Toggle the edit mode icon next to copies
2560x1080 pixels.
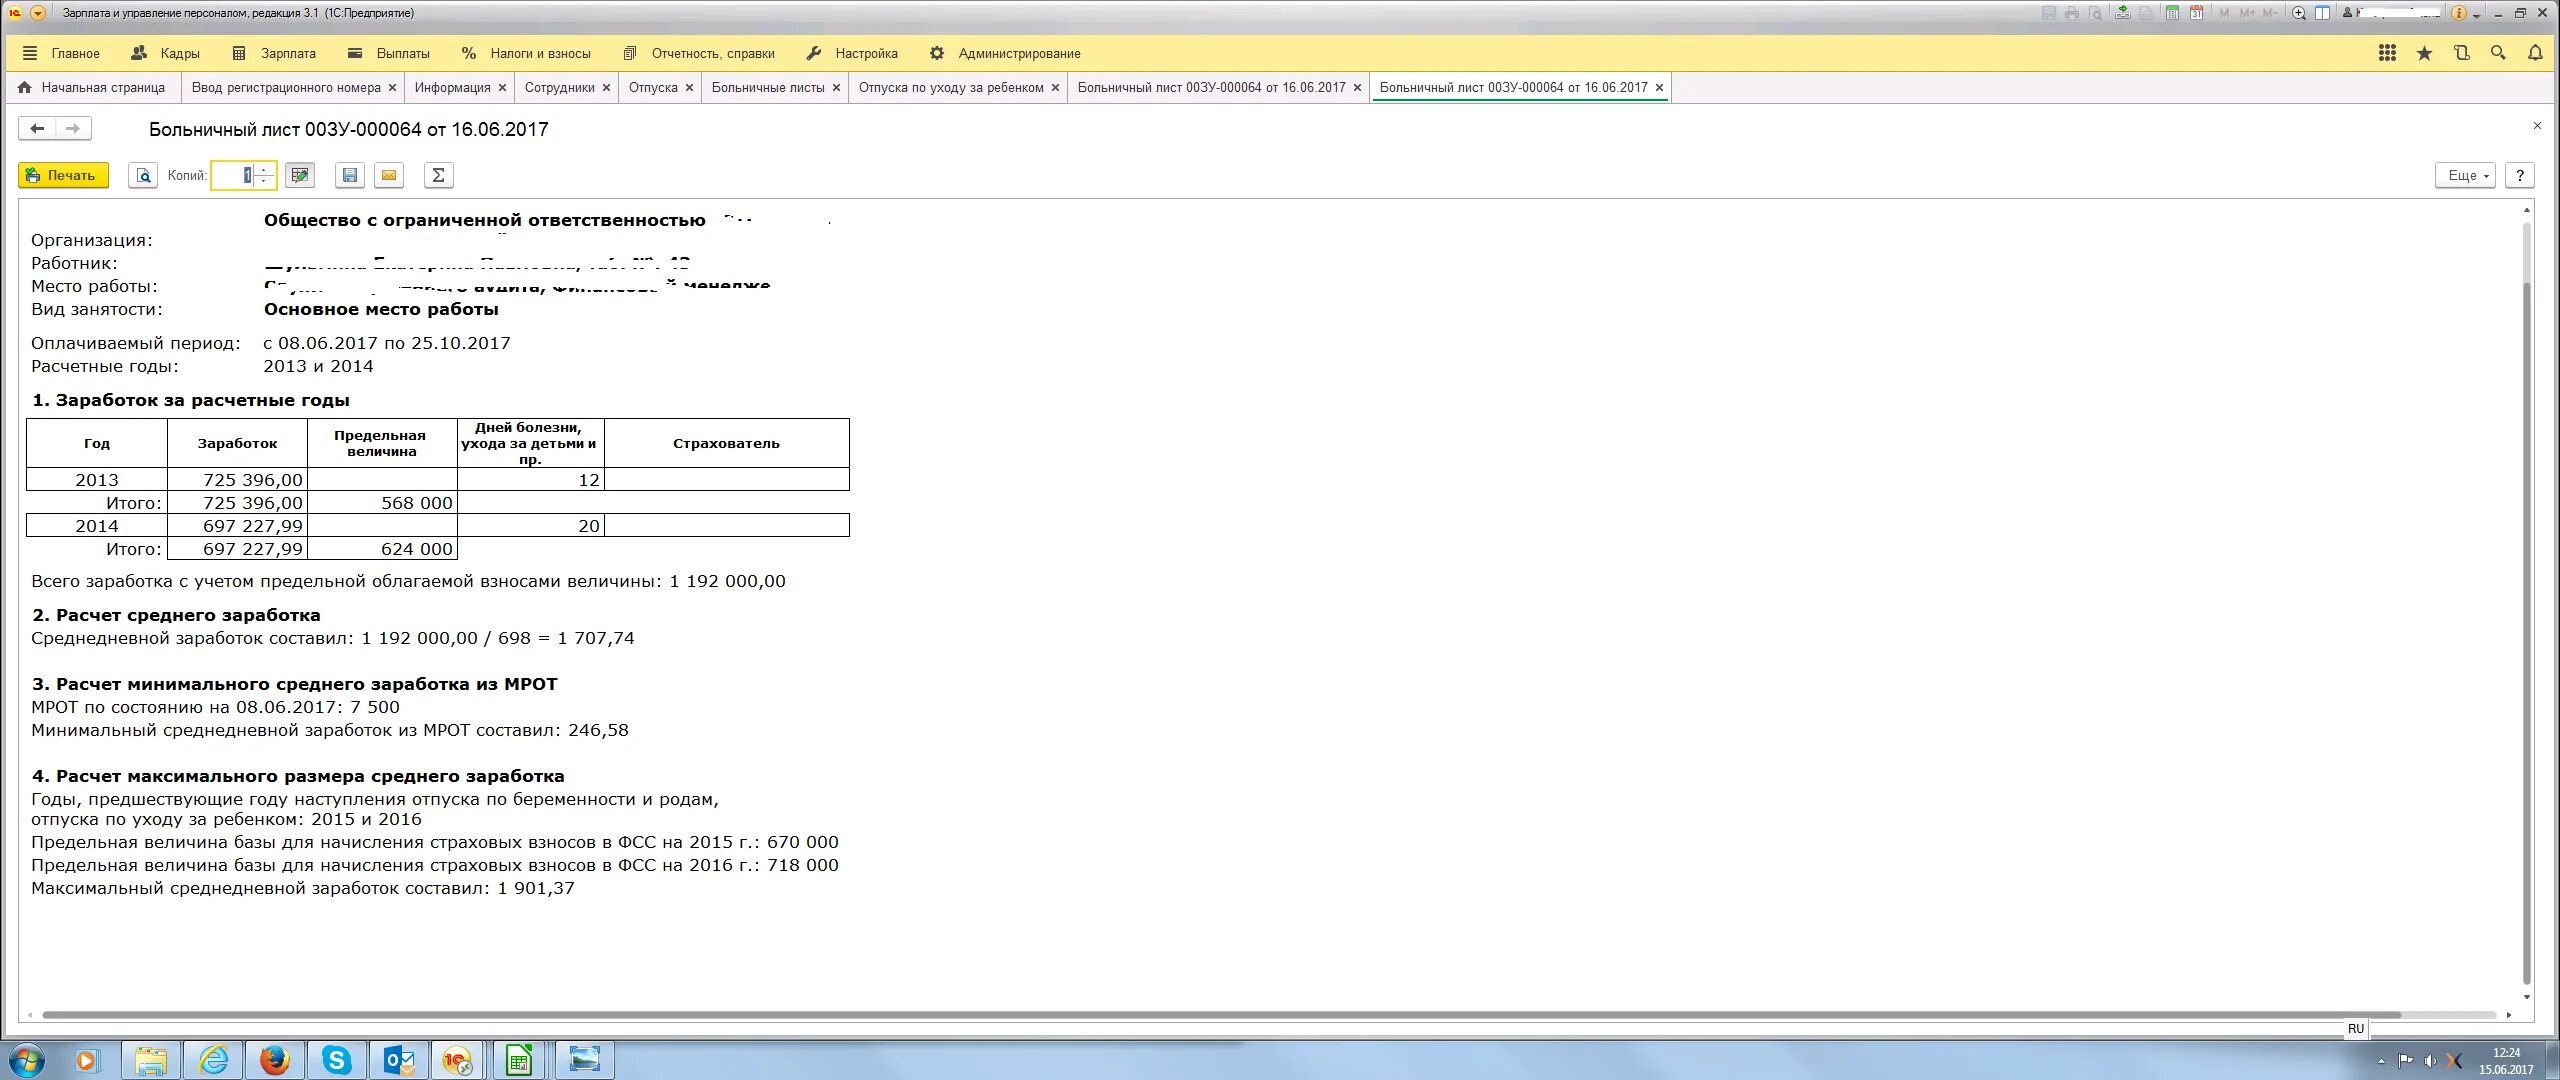coord(299,175)
